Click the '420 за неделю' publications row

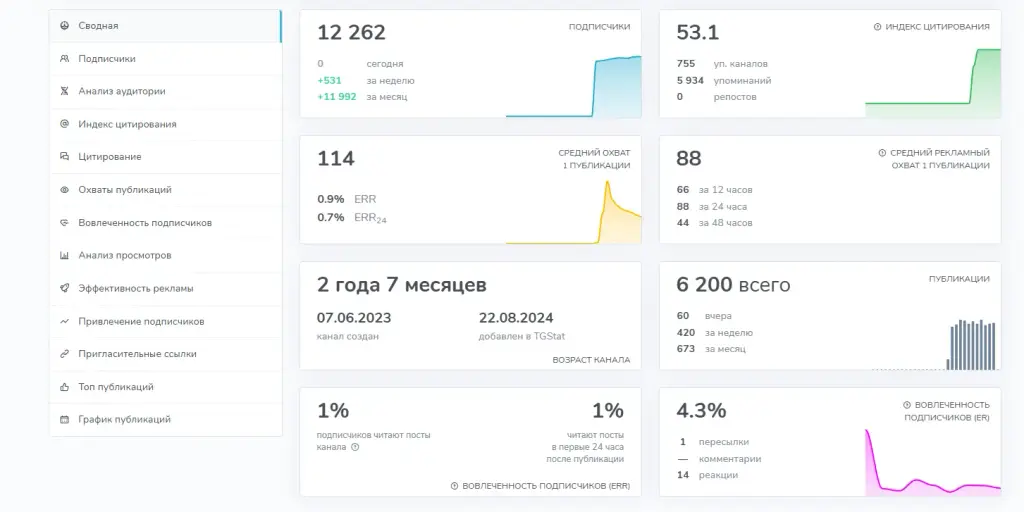[714, 333]
